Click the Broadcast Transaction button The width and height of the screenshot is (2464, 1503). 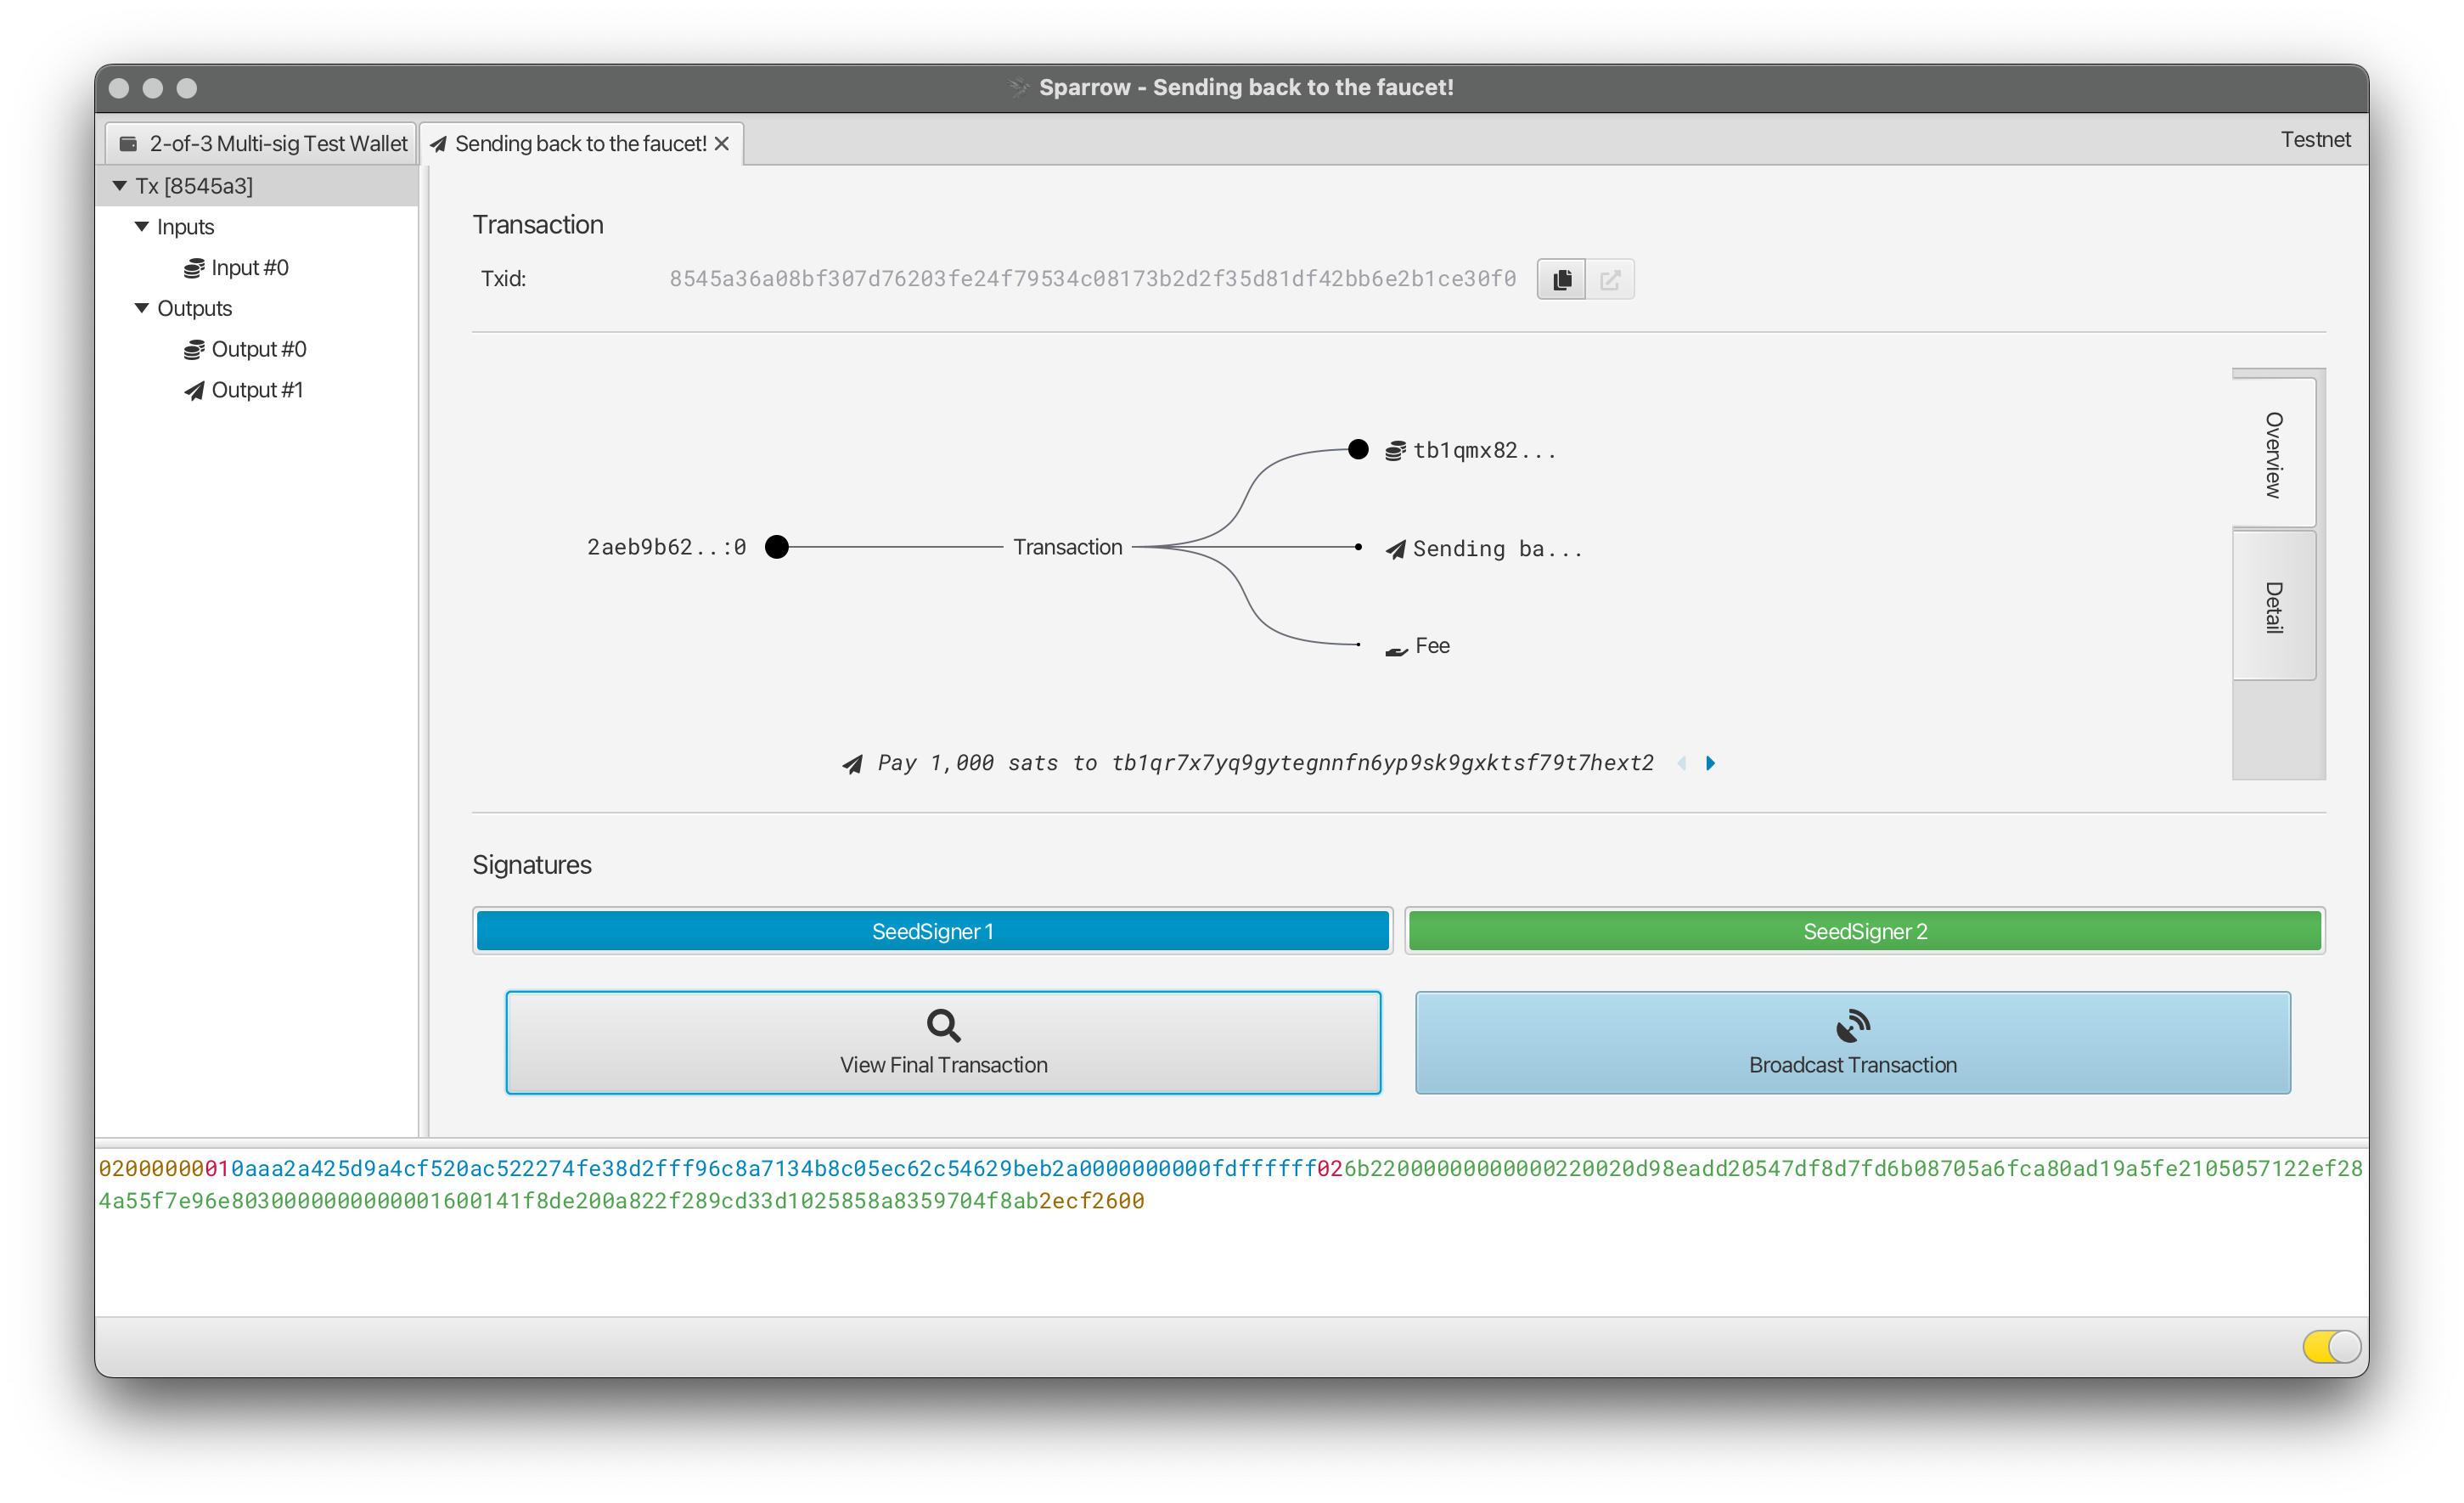coord(1852,1043)
